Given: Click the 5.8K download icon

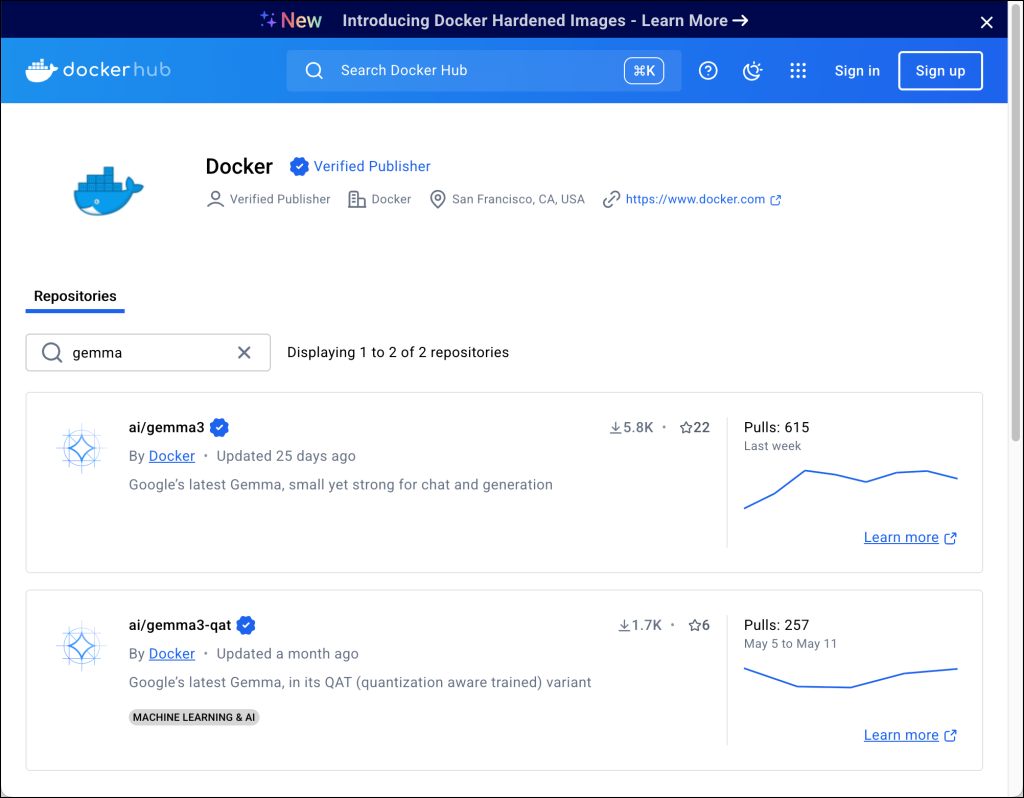Looking at the screenshot, I should point(615,427).
